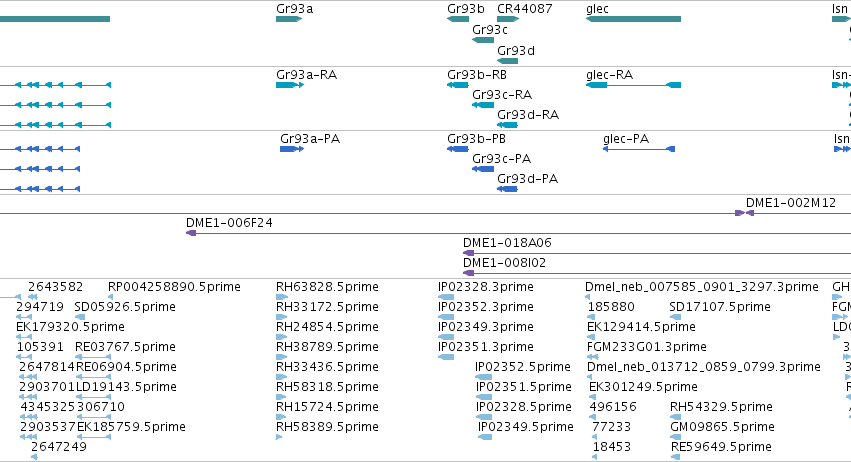Screen dimensions: 851x462
Task: Open the Gr93d-RA transcript label
Action: tap(528, 115)
